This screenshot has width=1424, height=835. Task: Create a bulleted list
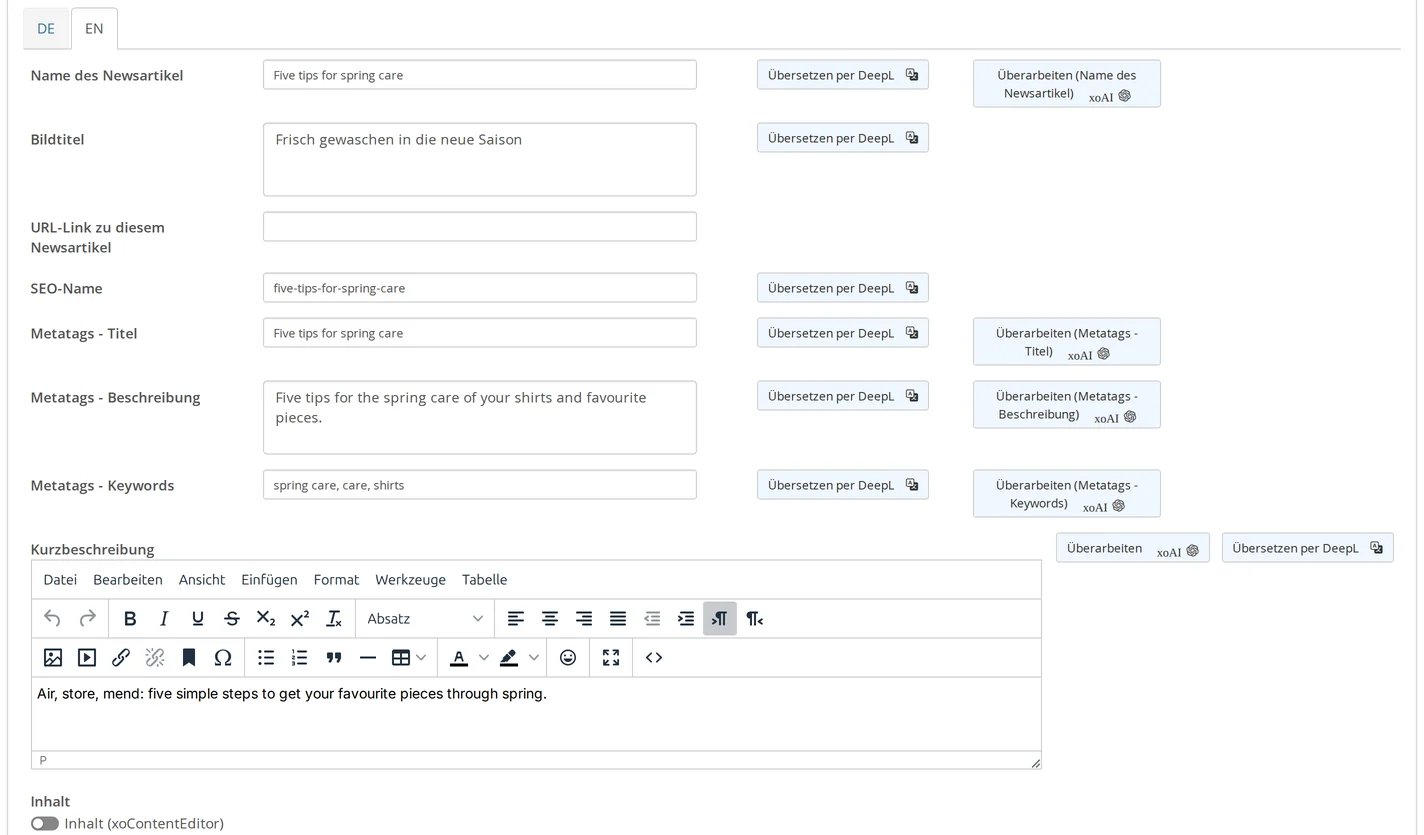click(266, 658)
